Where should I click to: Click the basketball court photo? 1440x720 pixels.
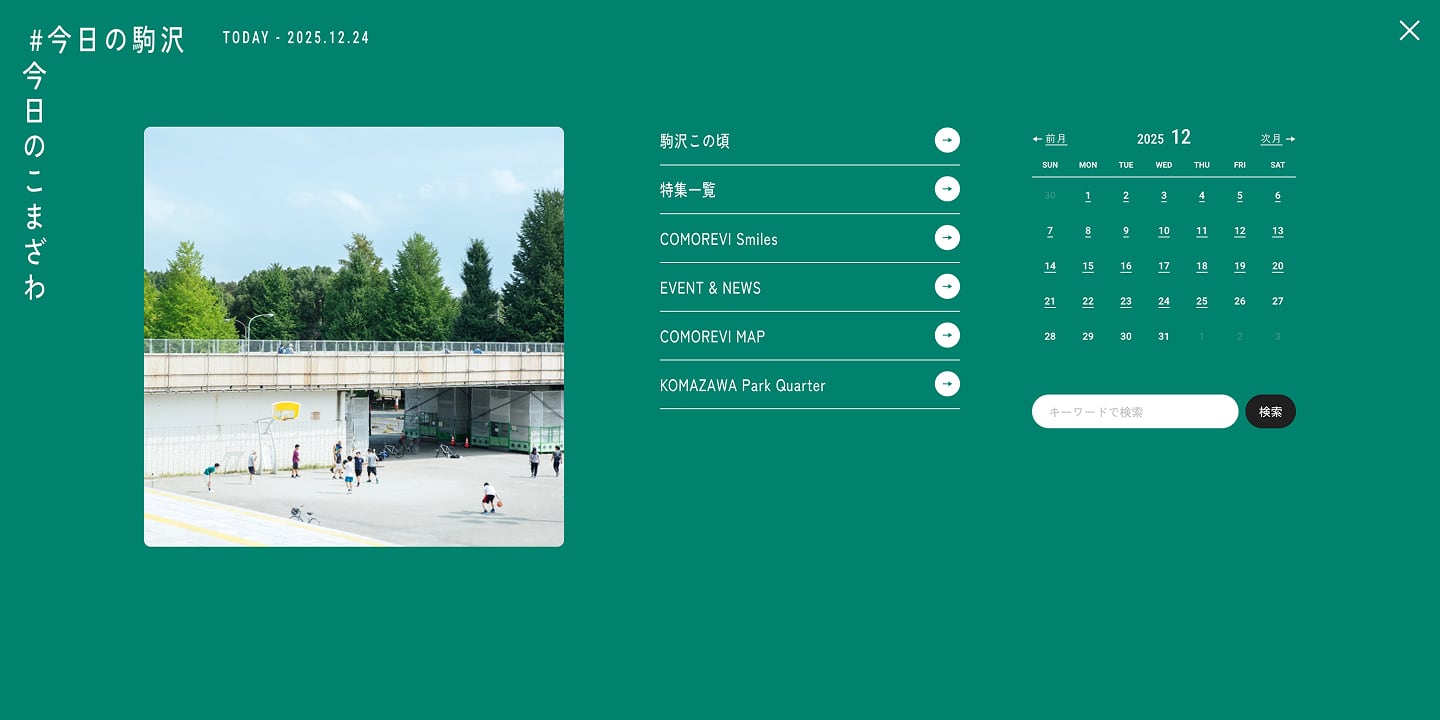point(354,337)
